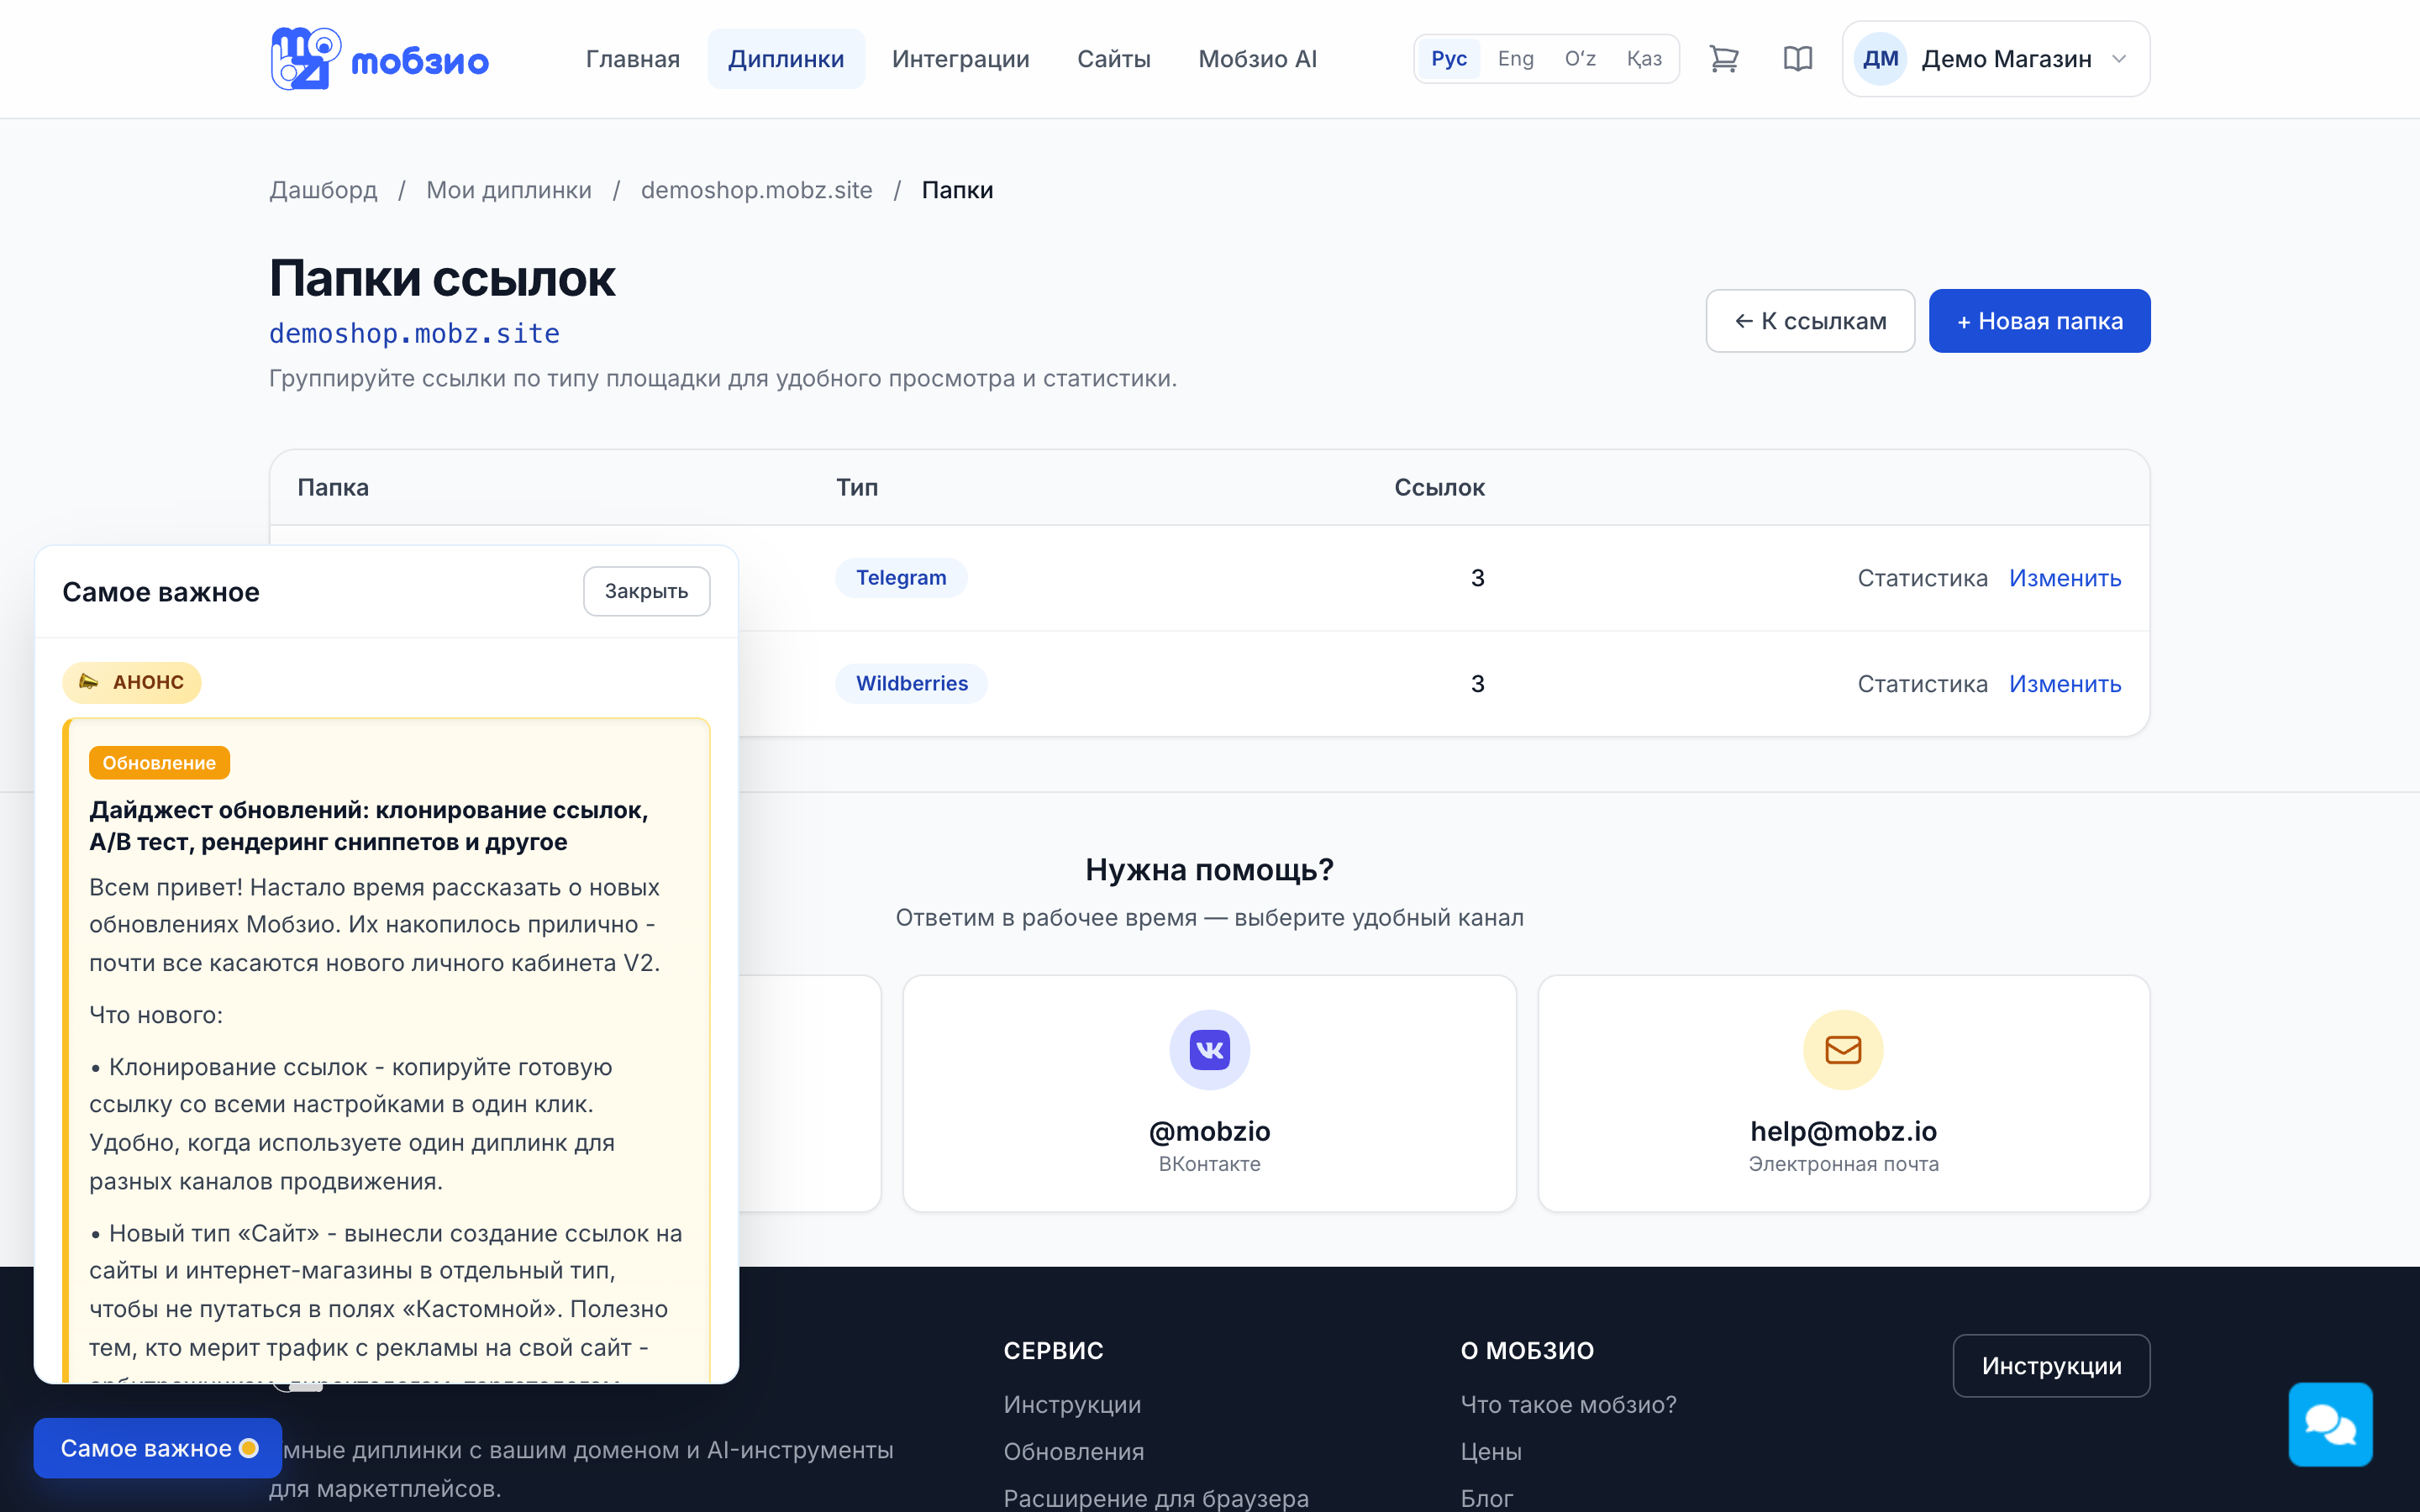Screen dimensions: 2420x1512
Task: Open the help@mobz.io email card
Action: pos(1843,1094)
